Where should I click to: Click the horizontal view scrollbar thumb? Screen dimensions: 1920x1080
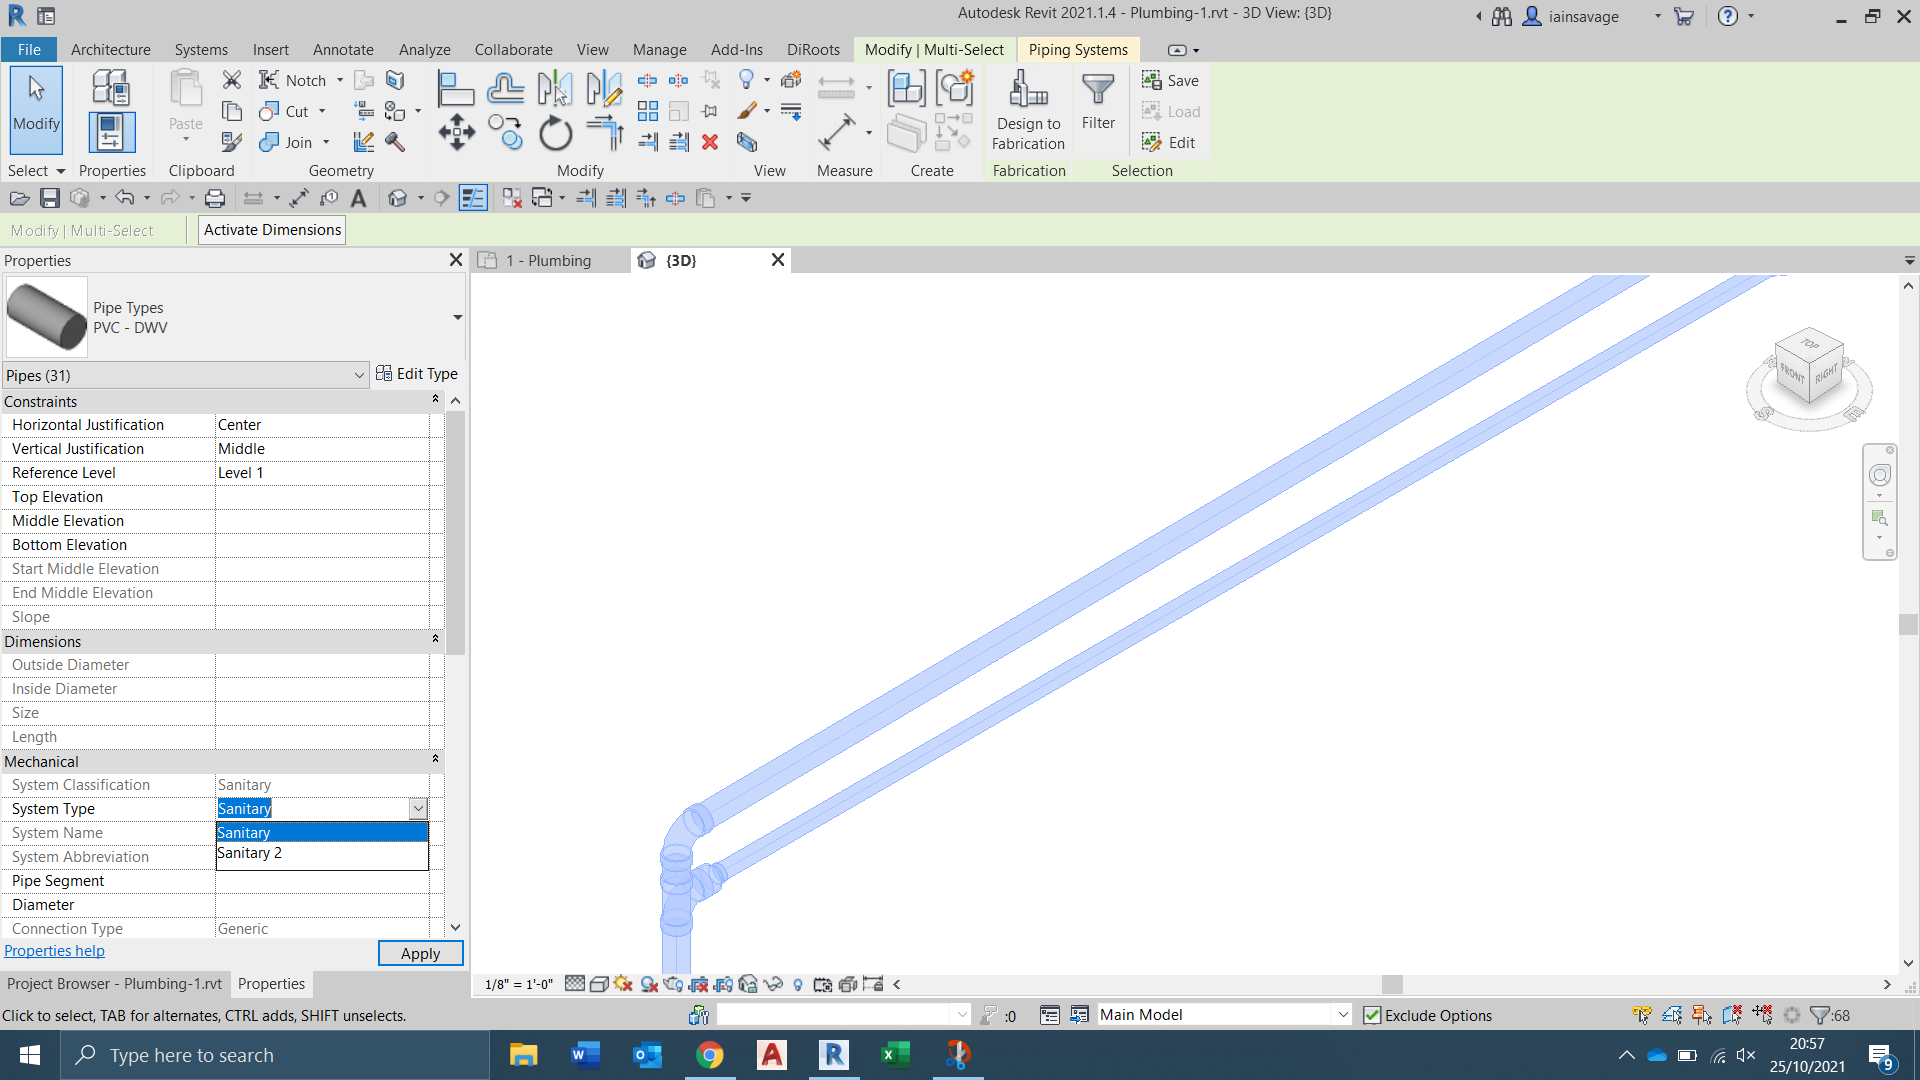pyautogui.click(x=1392, y=984)
